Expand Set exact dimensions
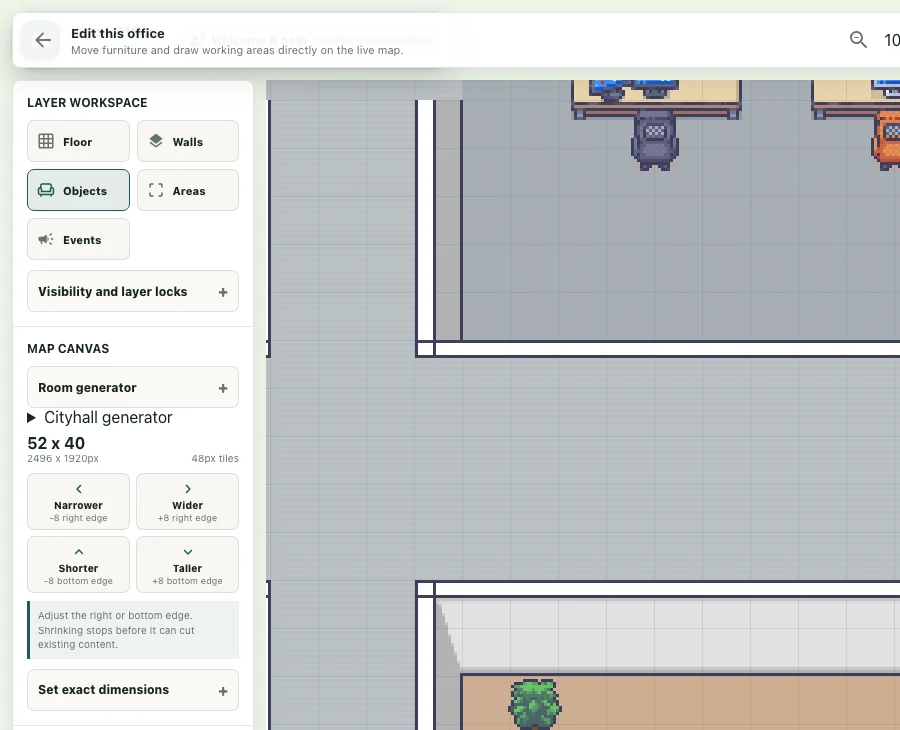This screenshot has width=900, height=730. pos(133,690)
